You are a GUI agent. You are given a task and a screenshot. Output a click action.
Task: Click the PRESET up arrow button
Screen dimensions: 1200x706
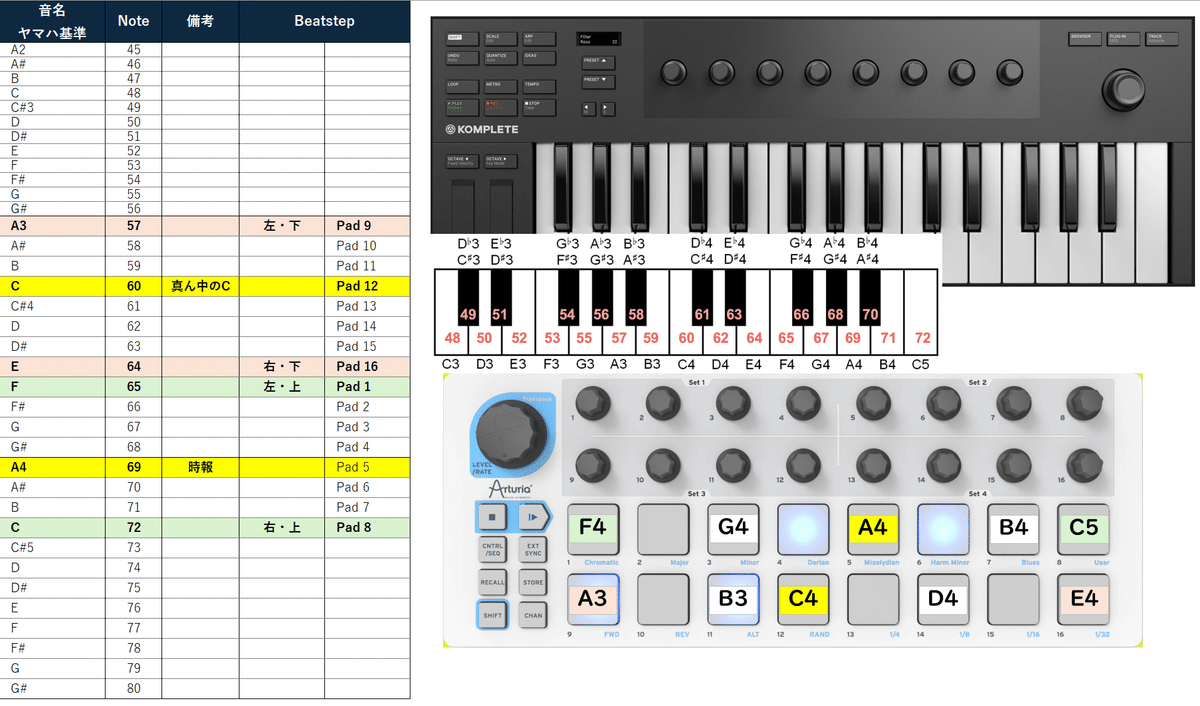pyautogui.click(x=596, y=61)
